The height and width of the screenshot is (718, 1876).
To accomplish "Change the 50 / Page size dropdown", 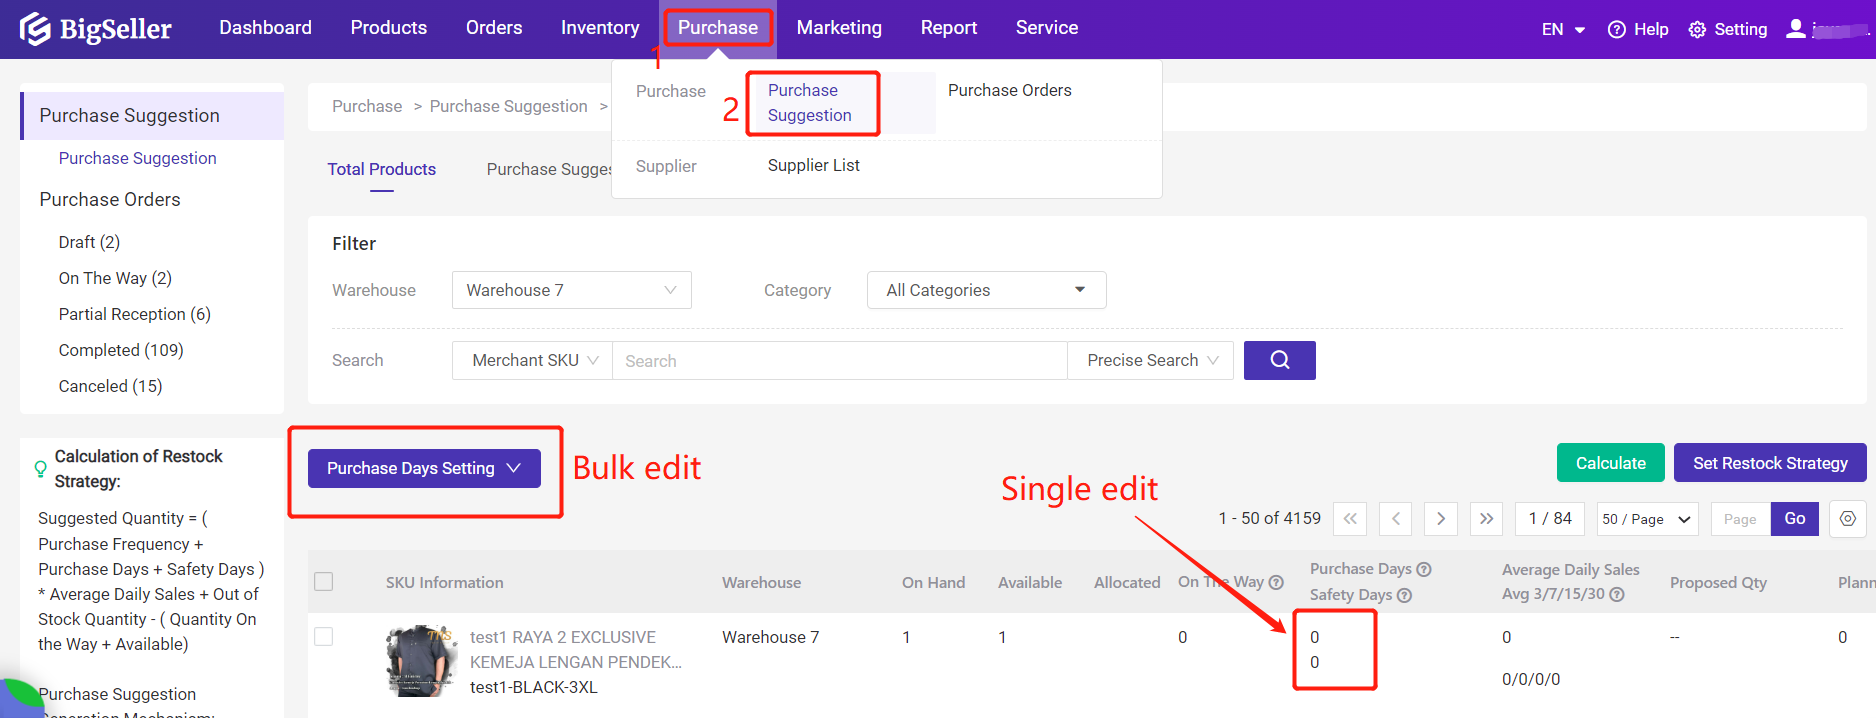I will [1647, 519].
